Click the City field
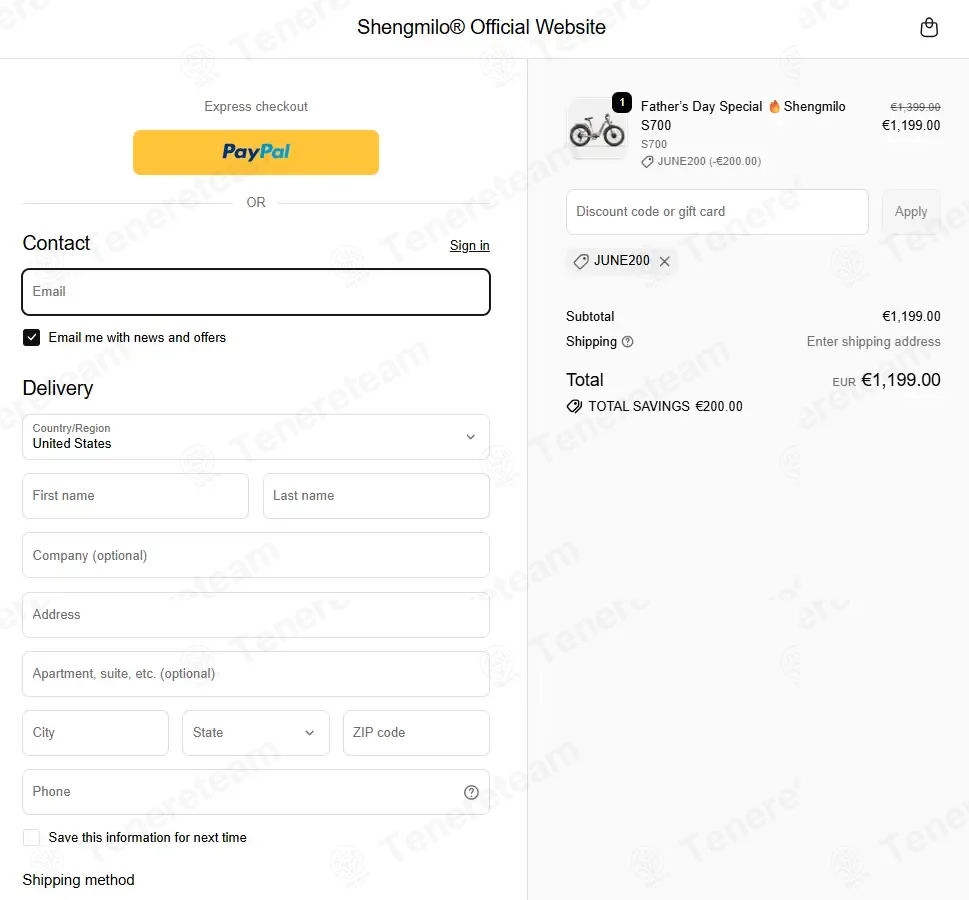 pyautogui.click(x=96, y=732)
